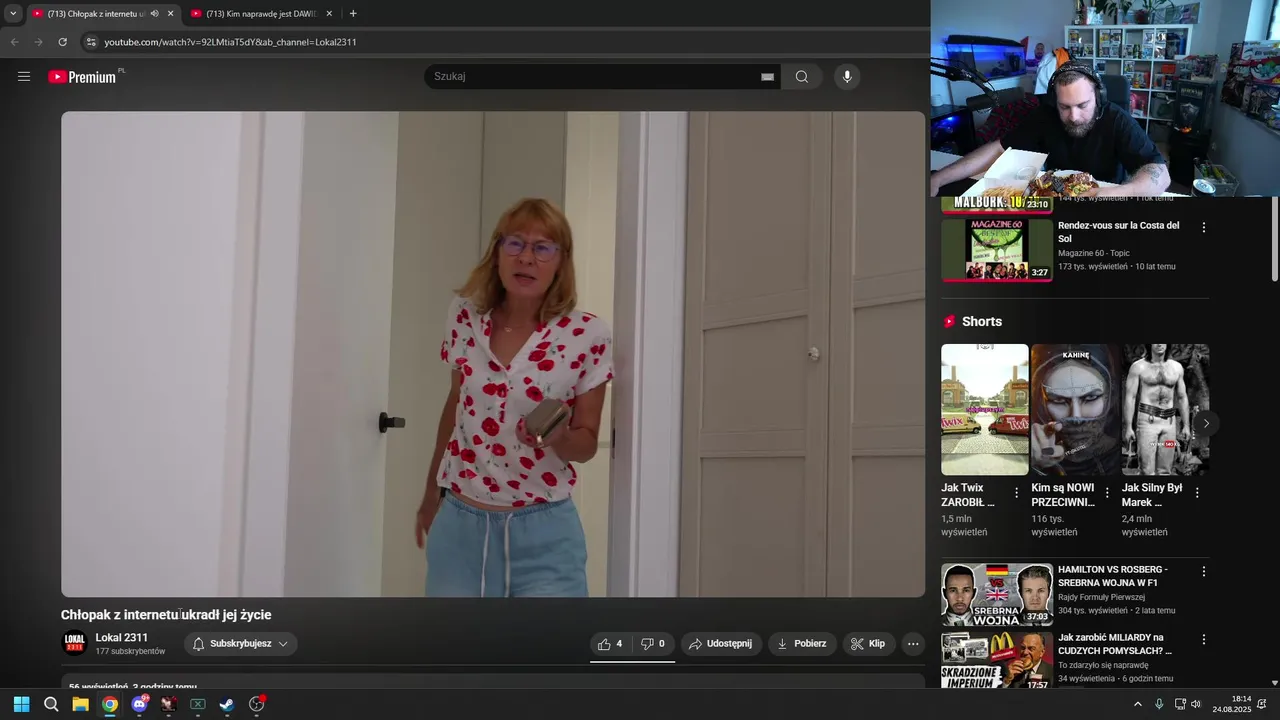Open Windows taskbar search

[x=51, y=704]
